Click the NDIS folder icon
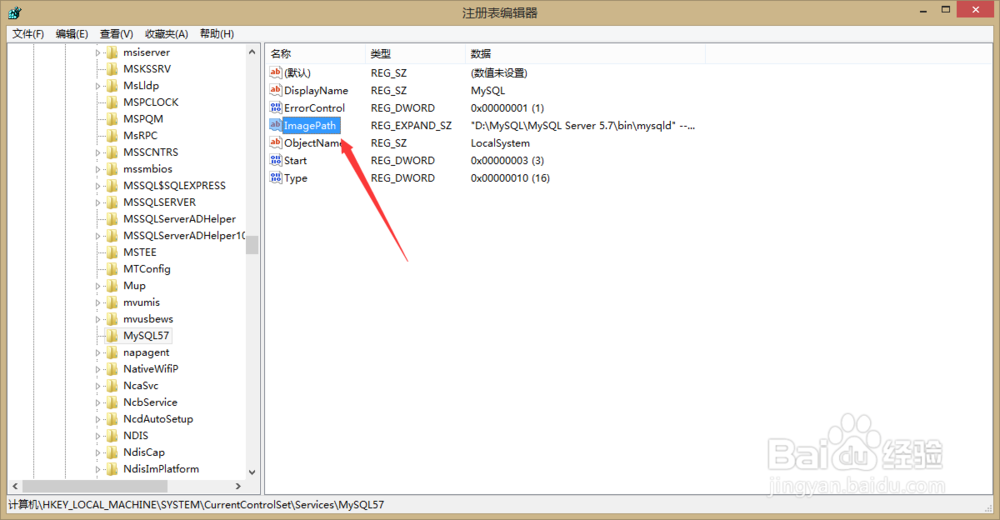Screen dimensions: 1000x520 112,435
